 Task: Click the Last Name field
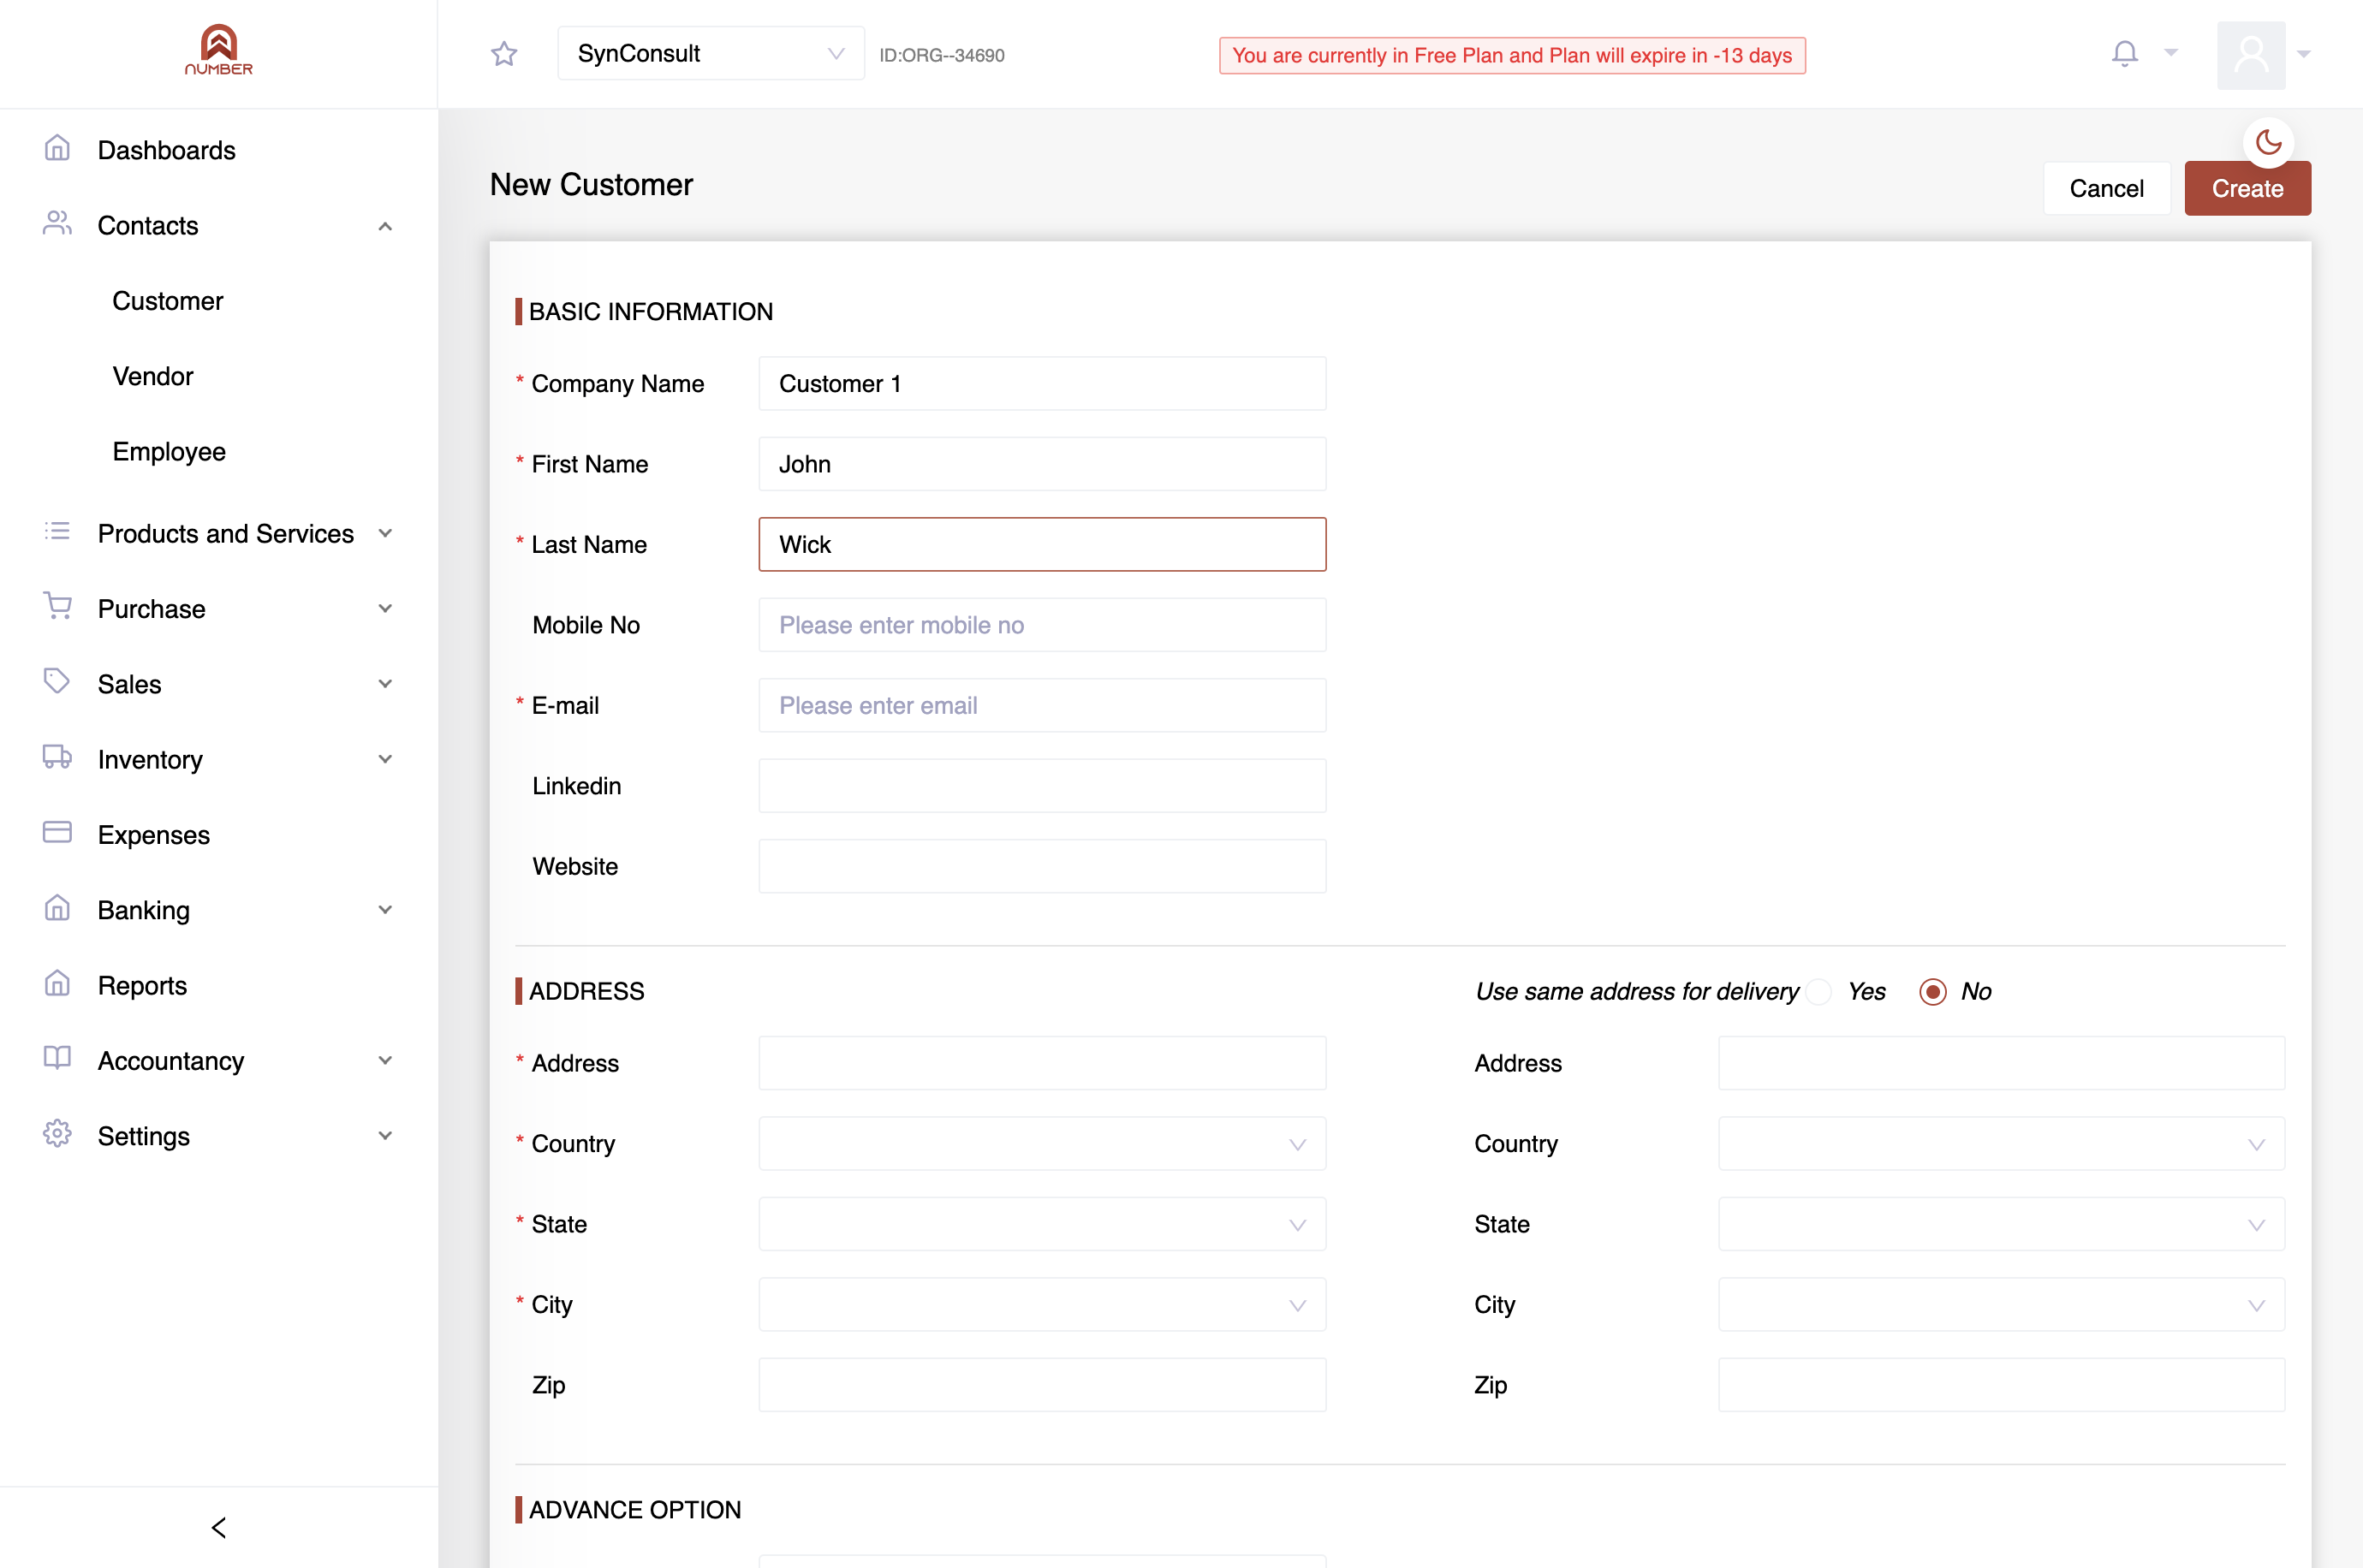click(x=1042, y=545)
